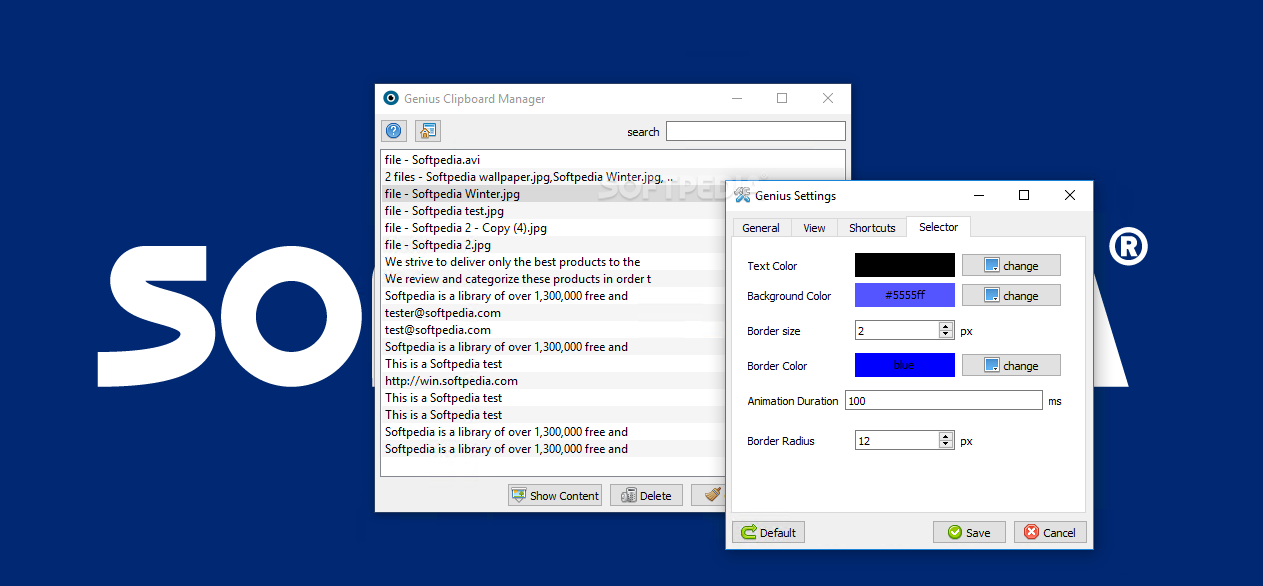Change the Text Color
The image size is (1263, 586).
1011,265
